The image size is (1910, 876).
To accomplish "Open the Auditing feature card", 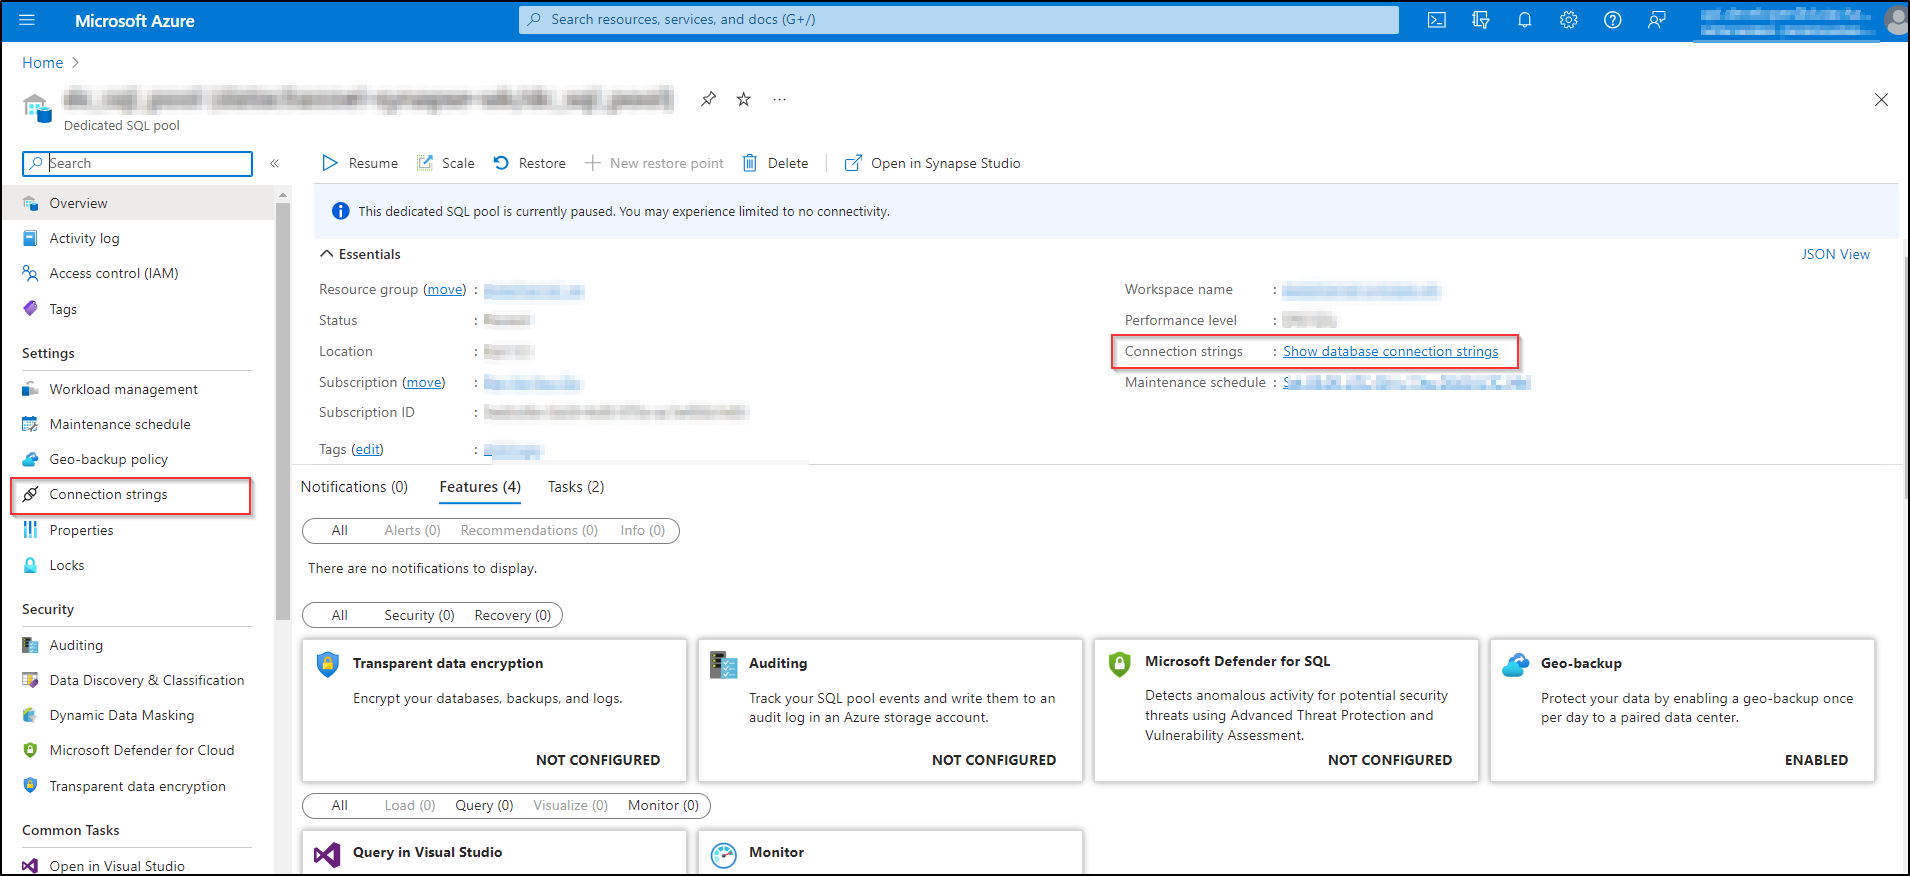I will (890, 710).
